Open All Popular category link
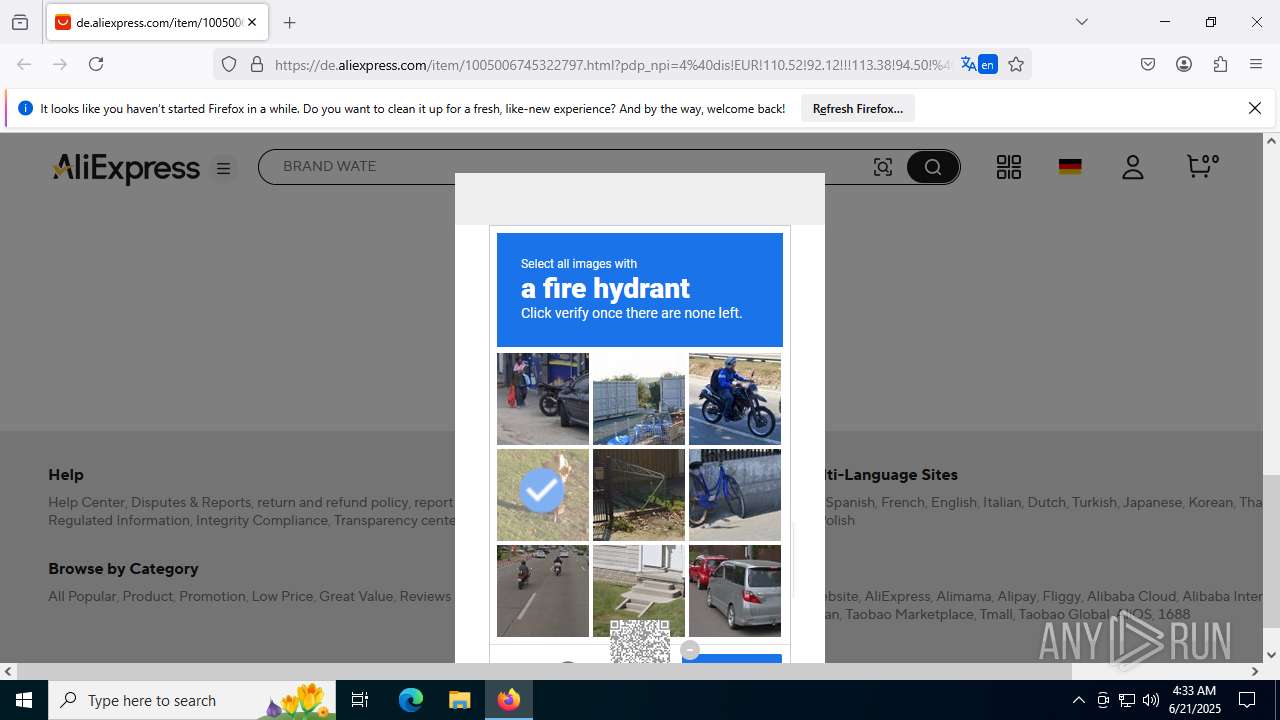This screenshot has width=1280, height=720. click(x=82, y=596)
